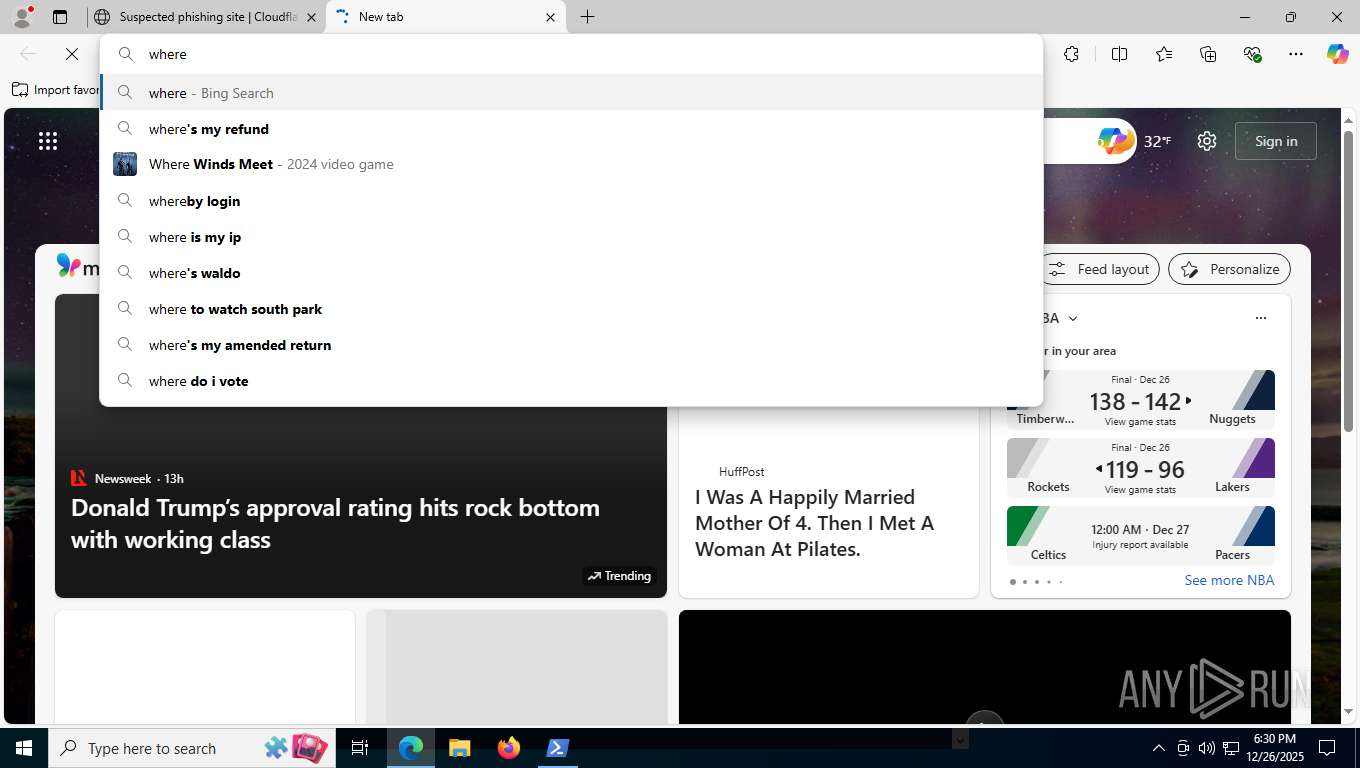
Task: Click See more NBA link
Action: coord(1229,580)
